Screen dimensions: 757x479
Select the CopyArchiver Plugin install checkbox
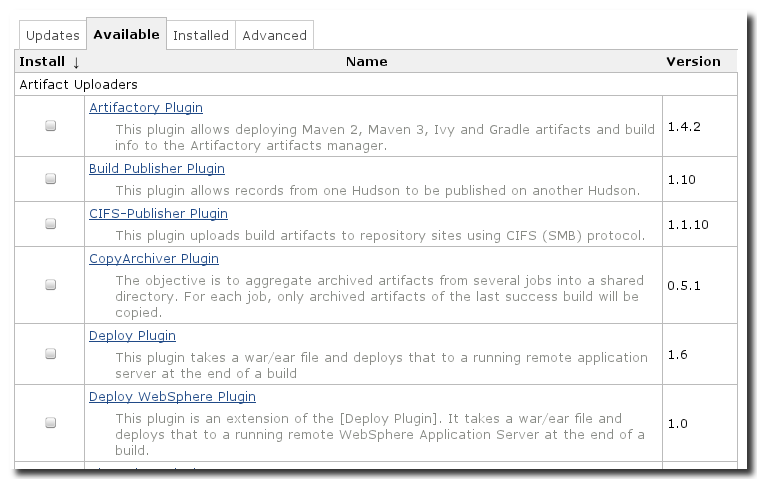coord(51,285)
